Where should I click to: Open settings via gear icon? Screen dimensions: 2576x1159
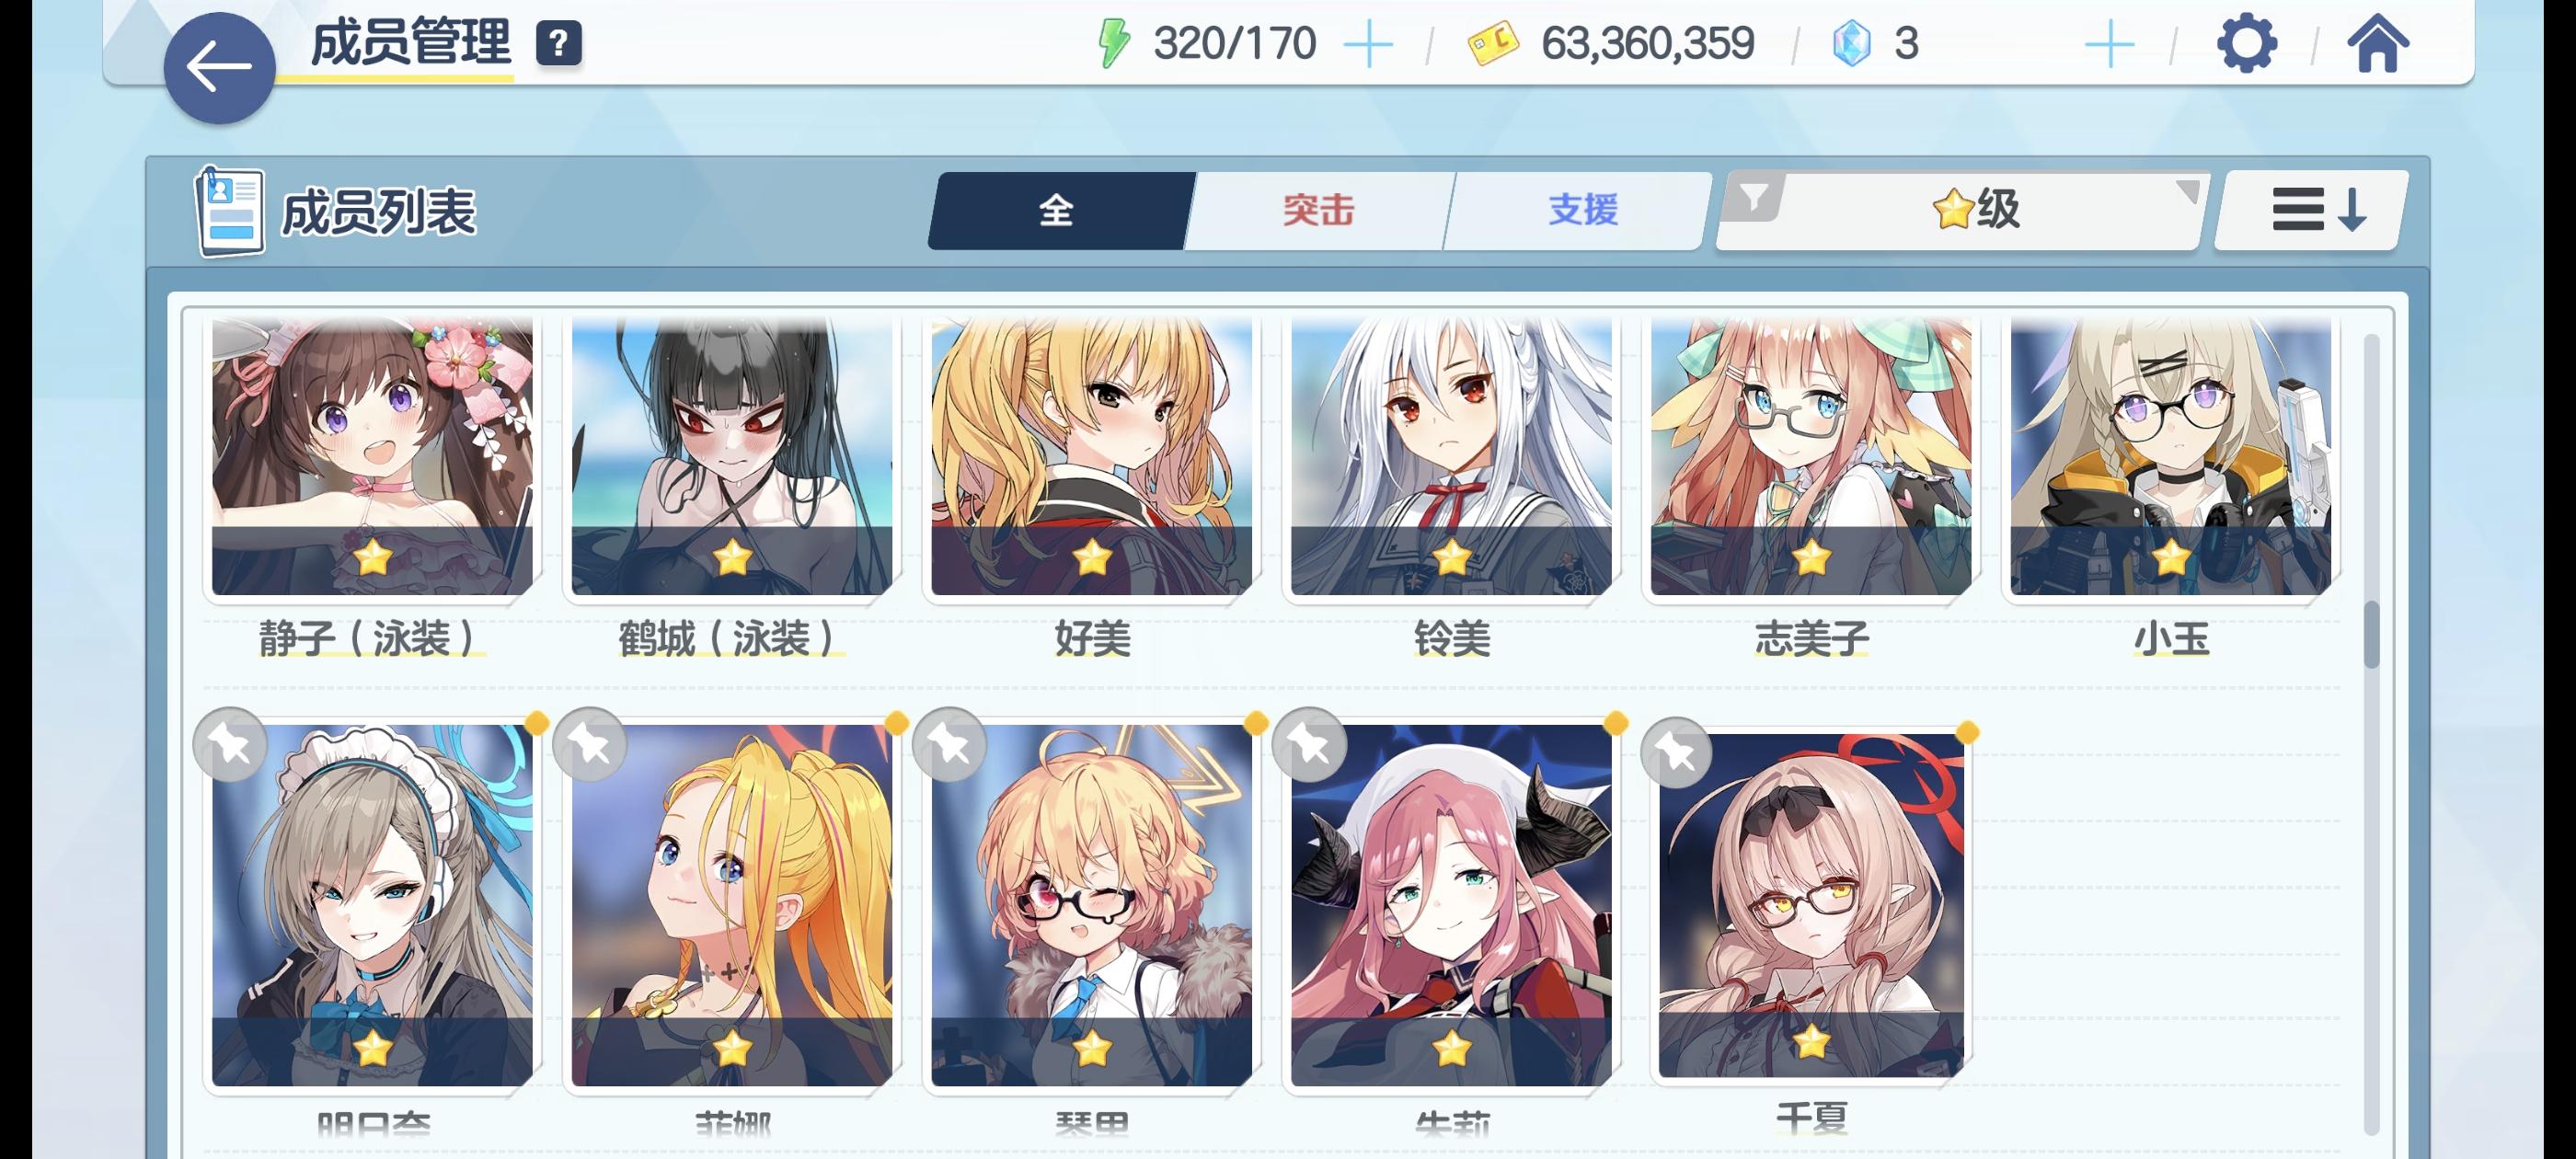point(2246,43)
